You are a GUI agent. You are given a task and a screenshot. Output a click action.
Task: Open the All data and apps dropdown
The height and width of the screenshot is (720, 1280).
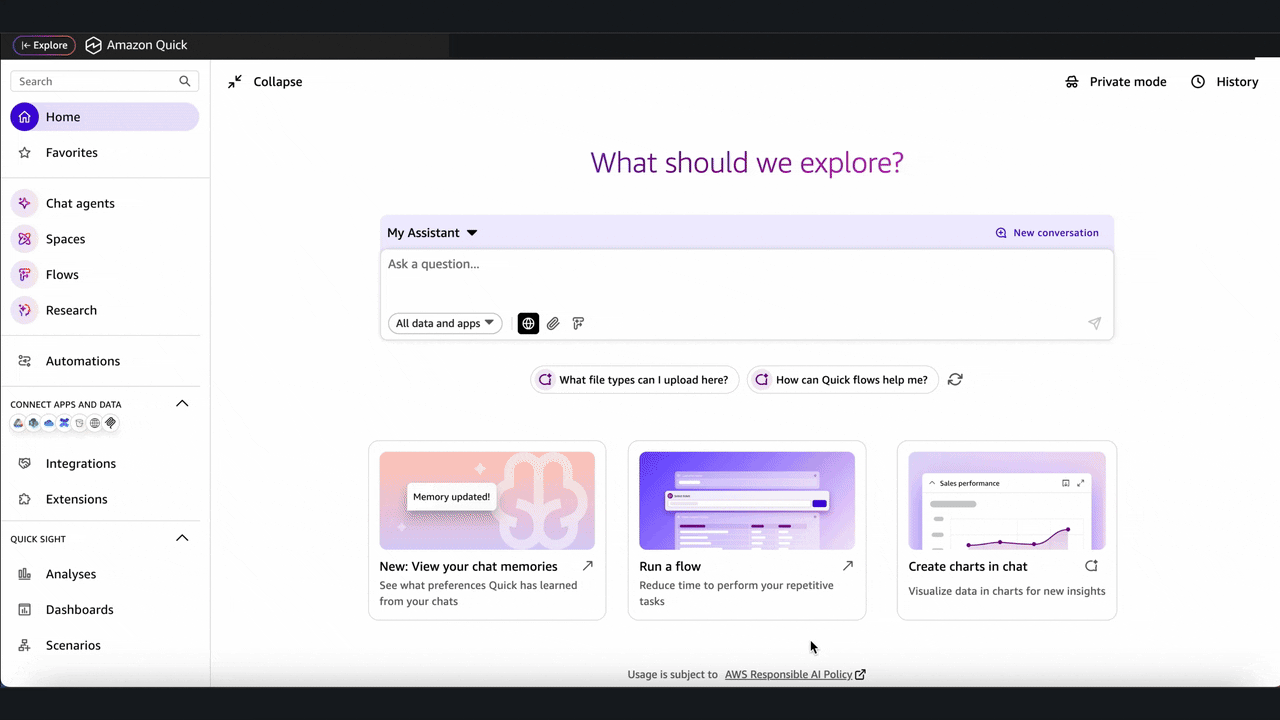pos(445,323)
